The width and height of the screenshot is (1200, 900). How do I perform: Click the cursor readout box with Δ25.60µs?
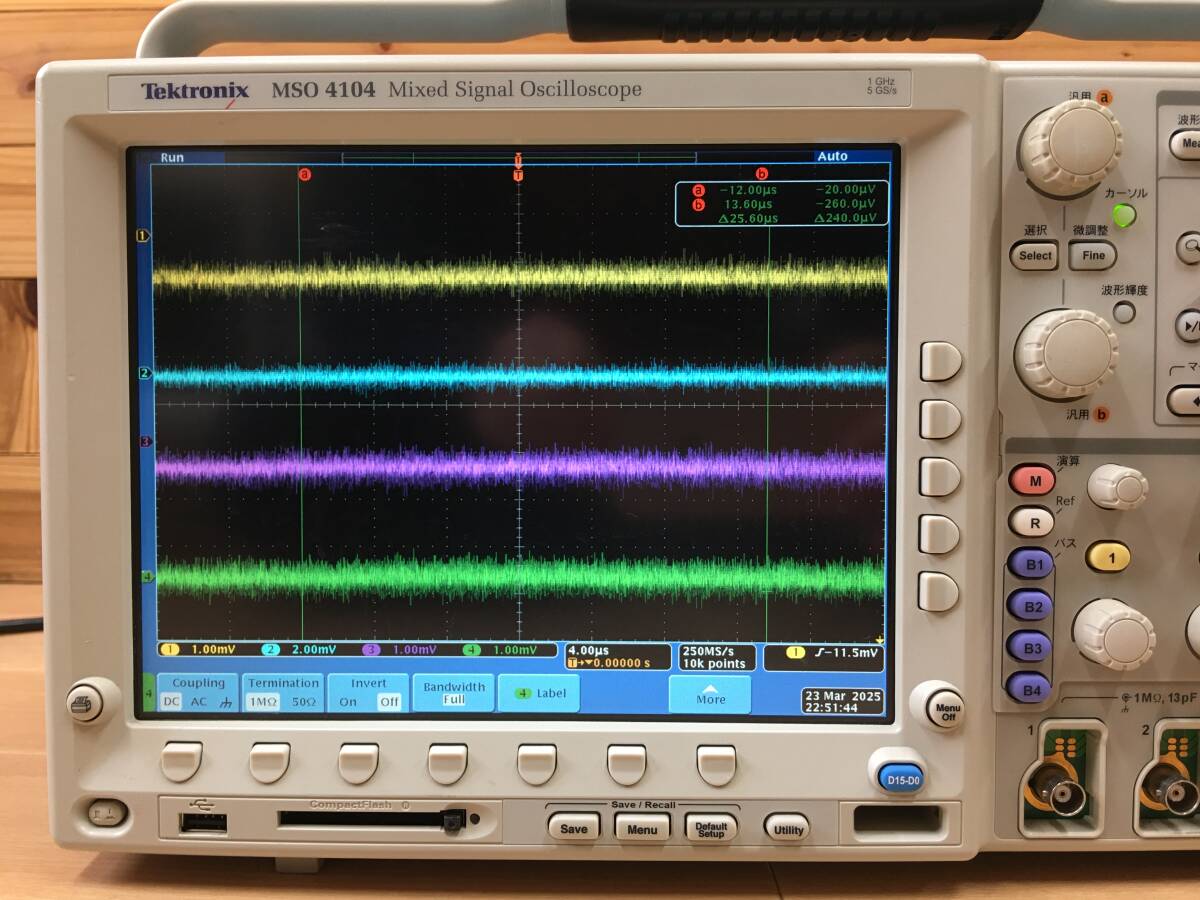tap(780, 203)
